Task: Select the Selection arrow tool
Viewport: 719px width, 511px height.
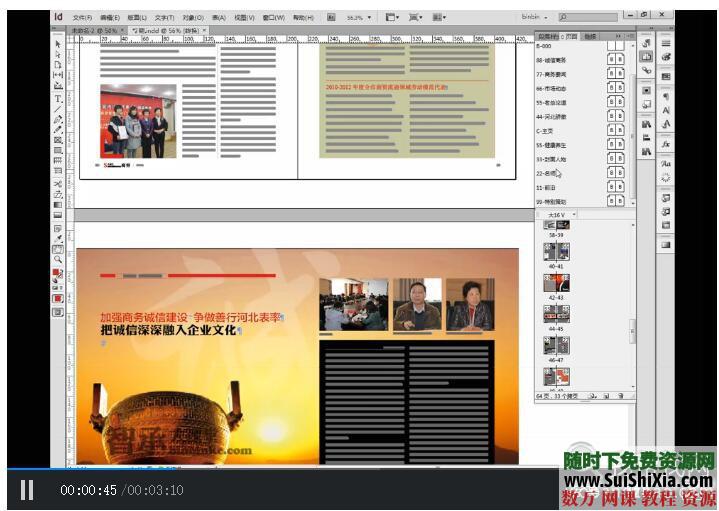Action: coord(58,44)
